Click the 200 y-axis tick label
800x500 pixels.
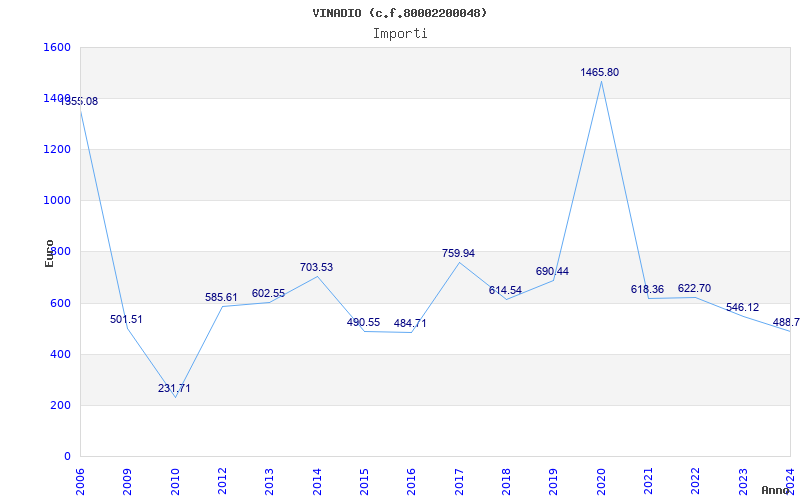(x=60, y=406)
